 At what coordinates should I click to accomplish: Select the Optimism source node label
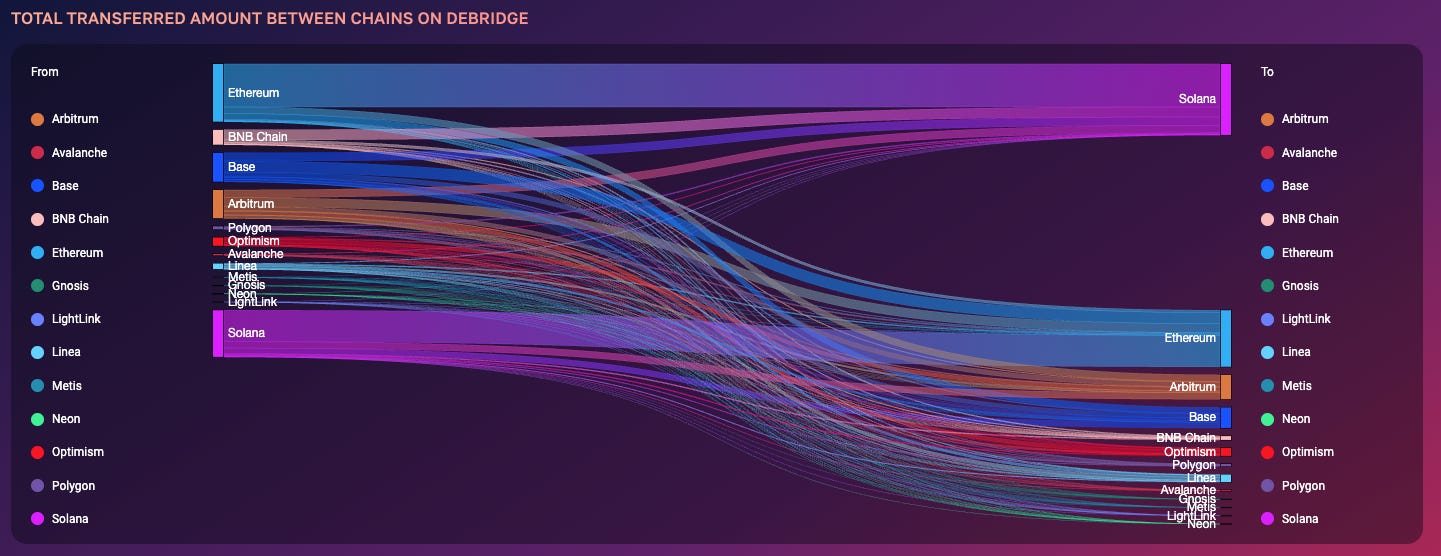point(253,241)
